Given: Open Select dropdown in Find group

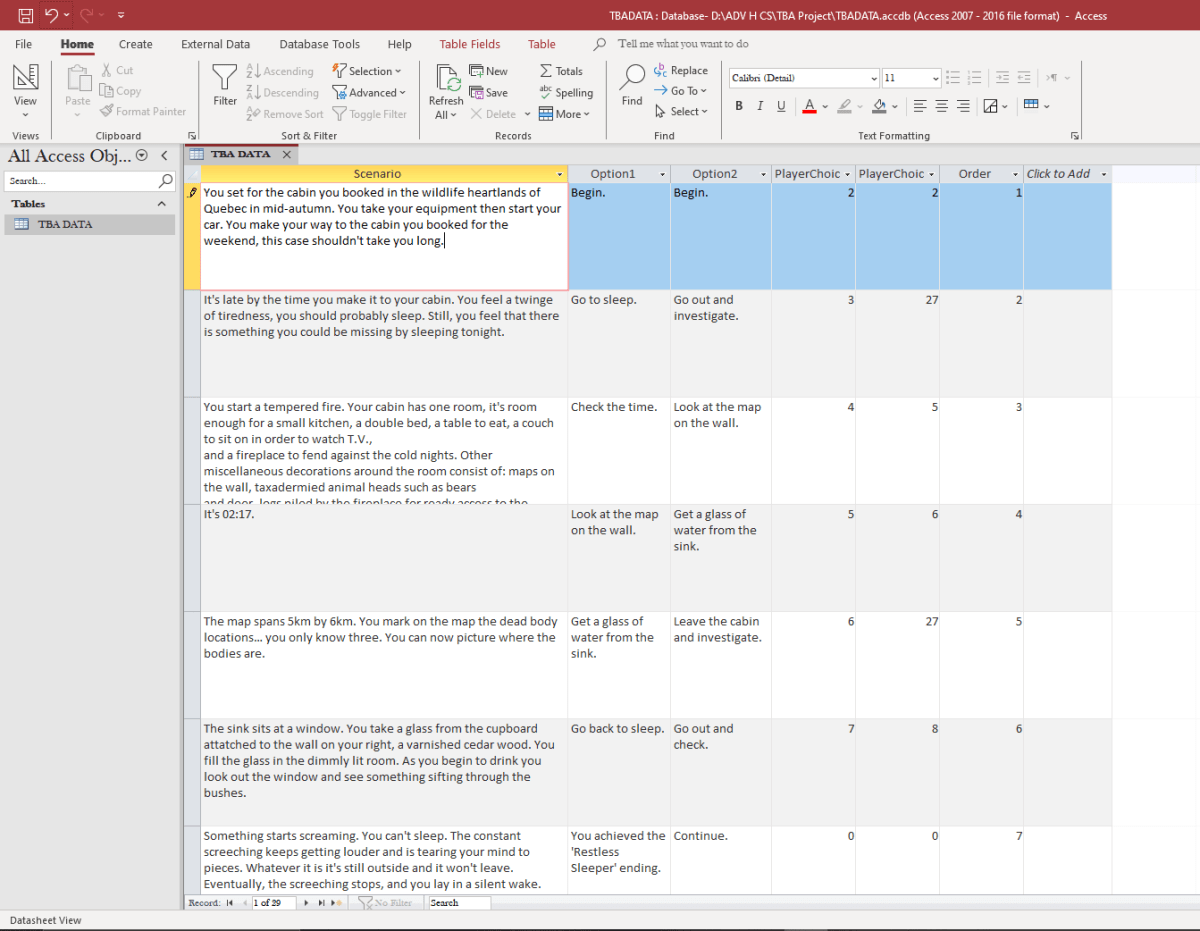Looking at the screenshot, I should (681, 112).
